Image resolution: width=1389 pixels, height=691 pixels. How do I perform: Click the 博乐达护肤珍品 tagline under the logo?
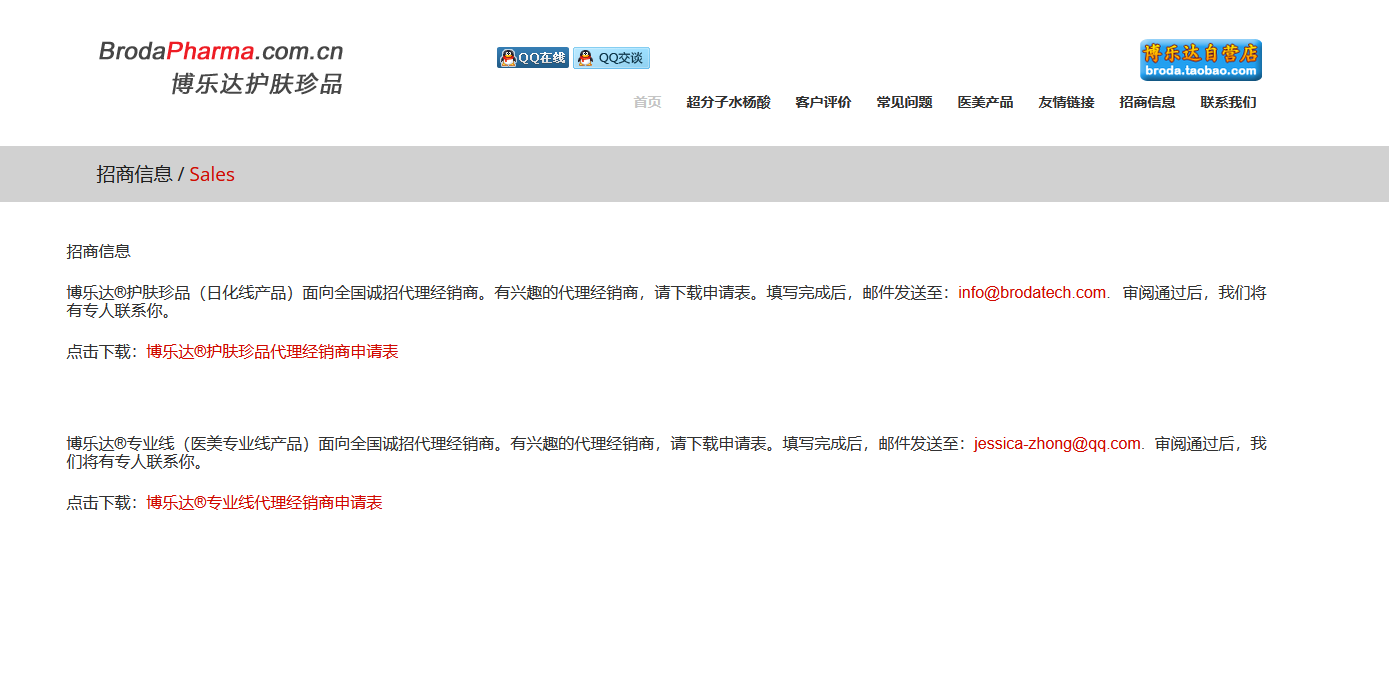coord(257,84)
